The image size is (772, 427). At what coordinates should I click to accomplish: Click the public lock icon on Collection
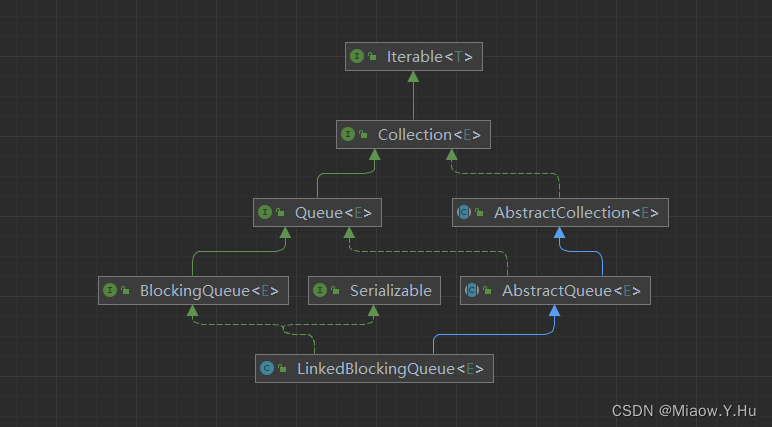tap(363, 134)
